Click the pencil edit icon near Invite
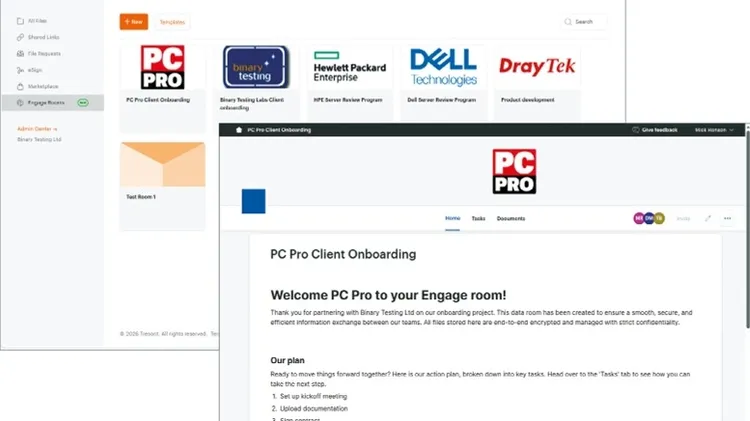 click(707, 218)
